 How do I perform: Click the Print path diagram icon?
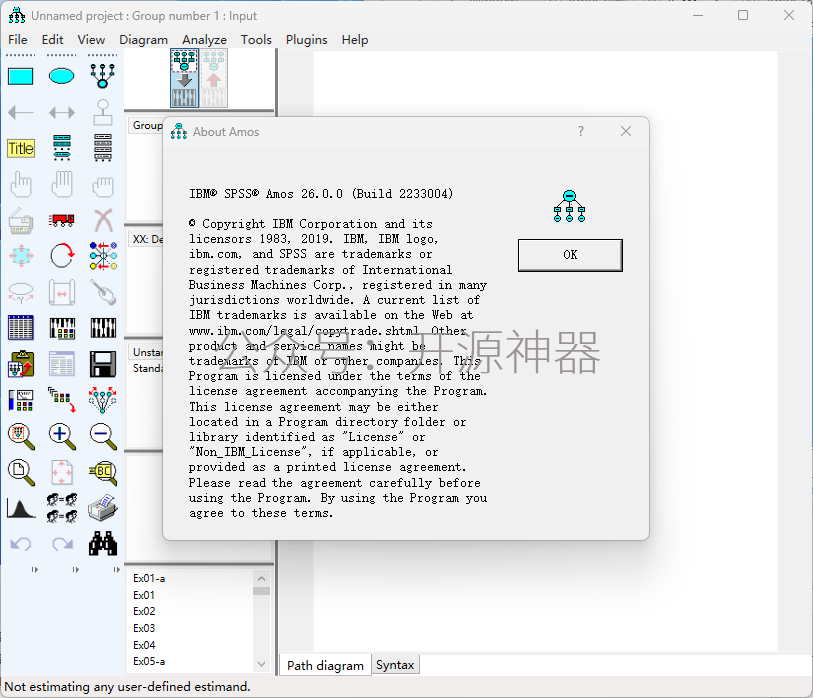click(x=103, y=508)
